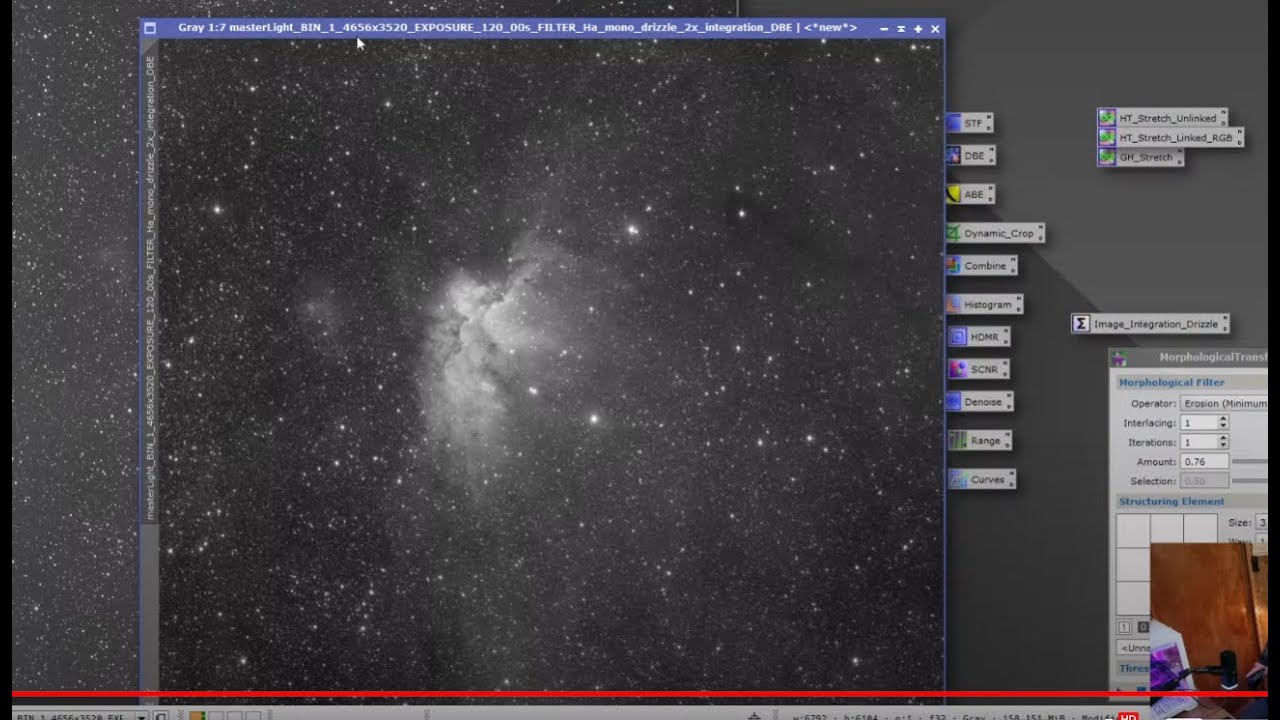Click the vertical view identifier tab of image
The width and height of the screenshot is (1280, 720).
tap(150, 288)
